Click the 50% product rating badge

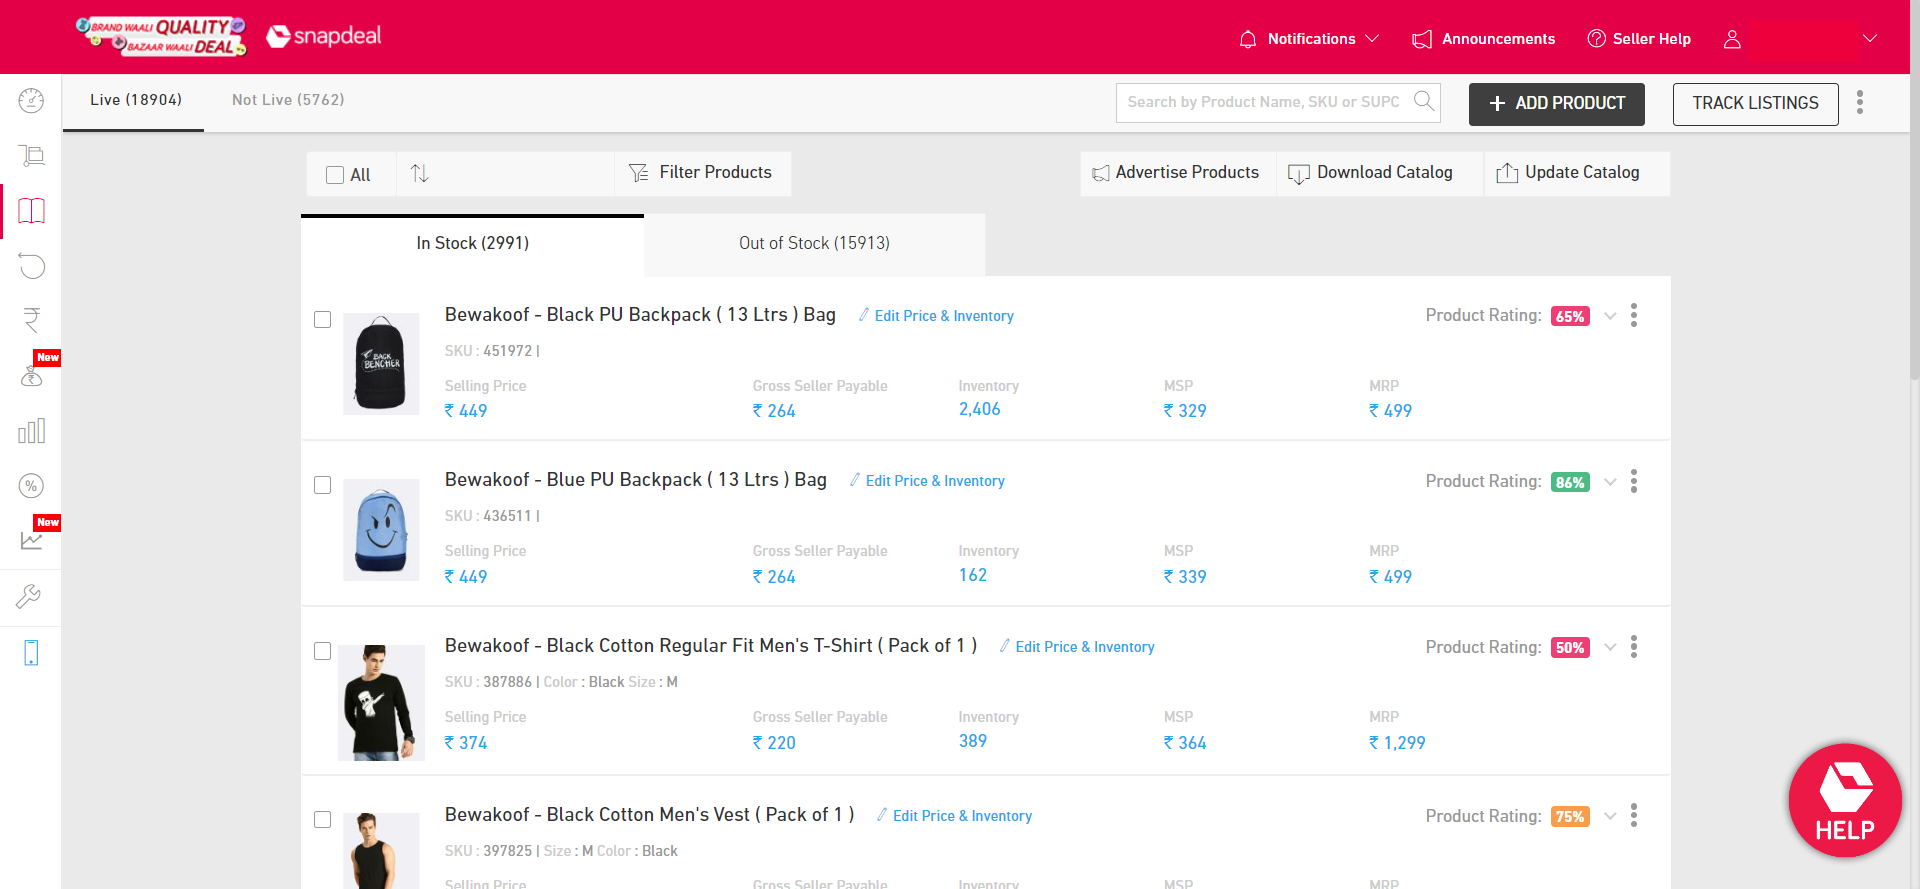point(1570,648)
